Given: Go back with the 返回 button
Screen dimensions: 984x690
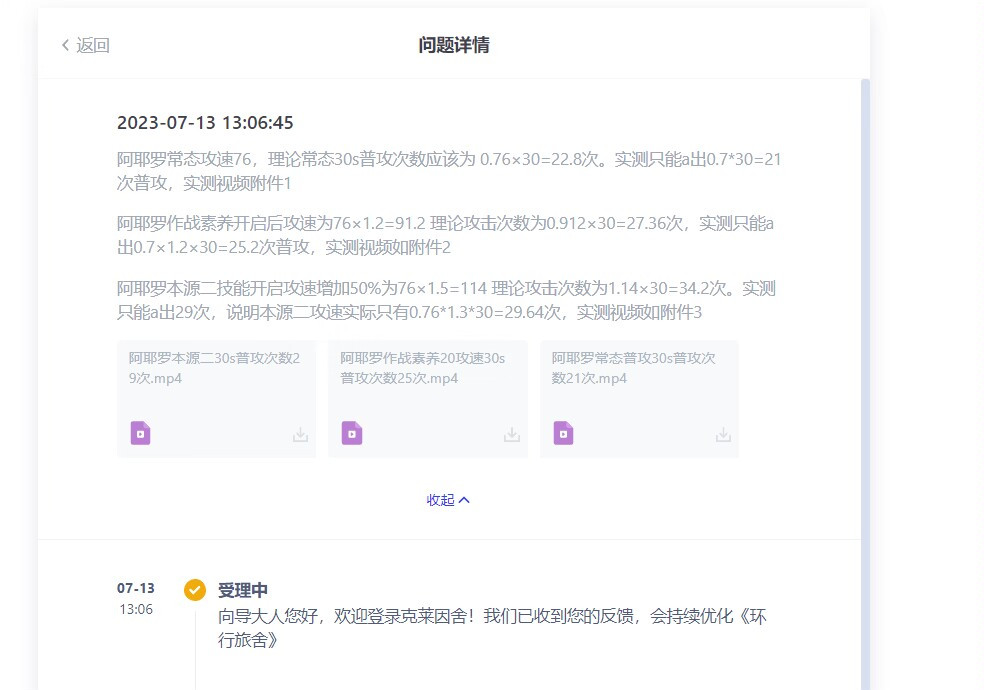Looking at the screenshot, I should pos(85,45).
